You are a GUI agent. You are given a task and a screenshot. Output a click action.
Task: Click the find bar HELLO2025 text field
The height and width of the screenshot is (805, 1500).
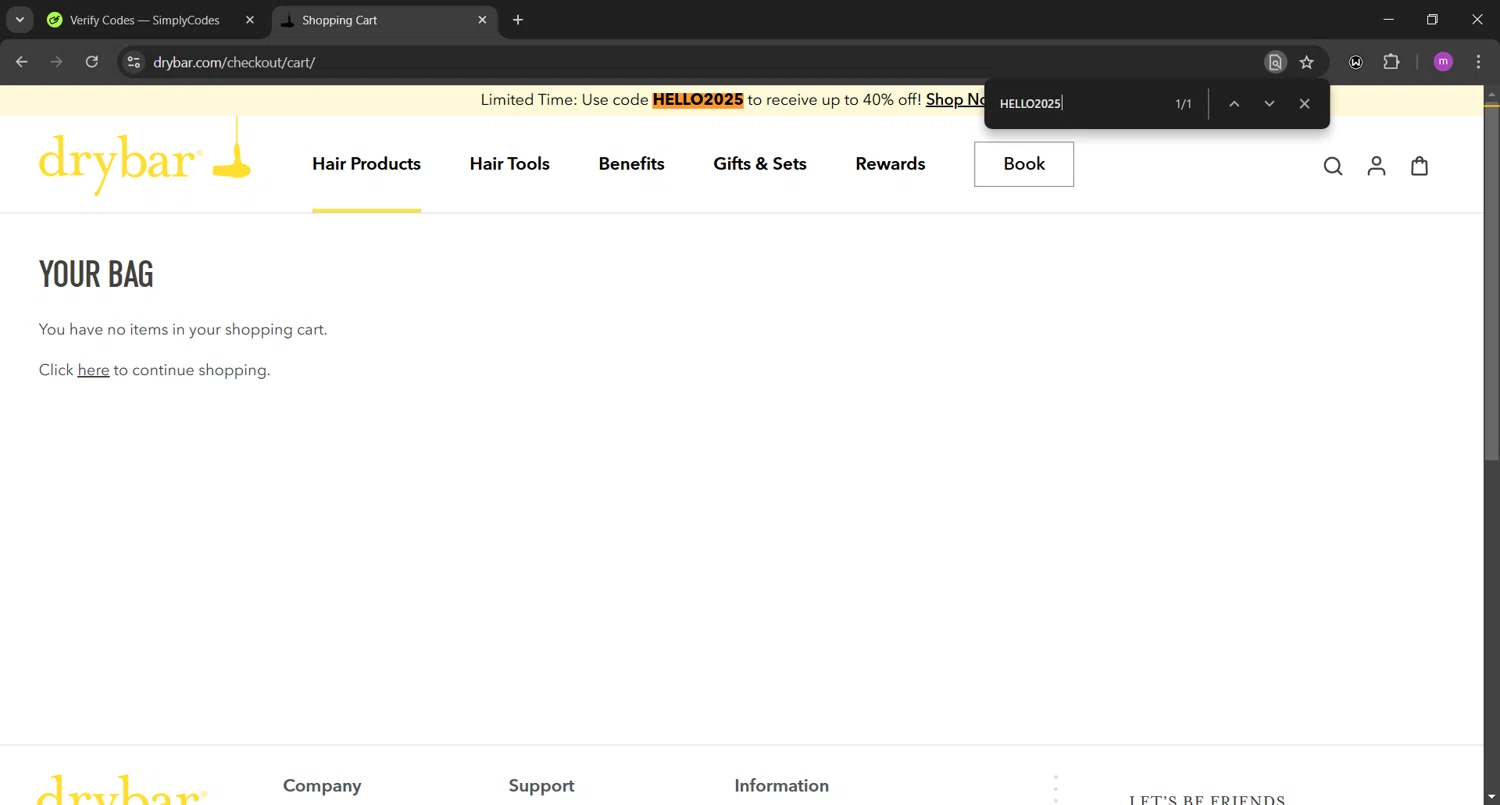coord(1080,104)
